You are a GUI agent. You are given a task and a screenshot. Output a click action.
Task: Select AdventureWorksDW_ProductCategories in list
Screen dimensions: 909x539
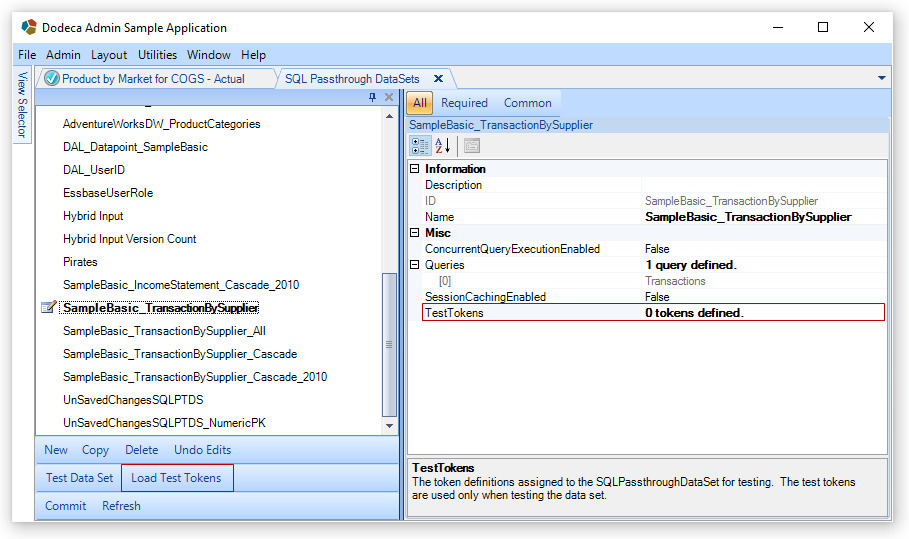pos(162,123)
